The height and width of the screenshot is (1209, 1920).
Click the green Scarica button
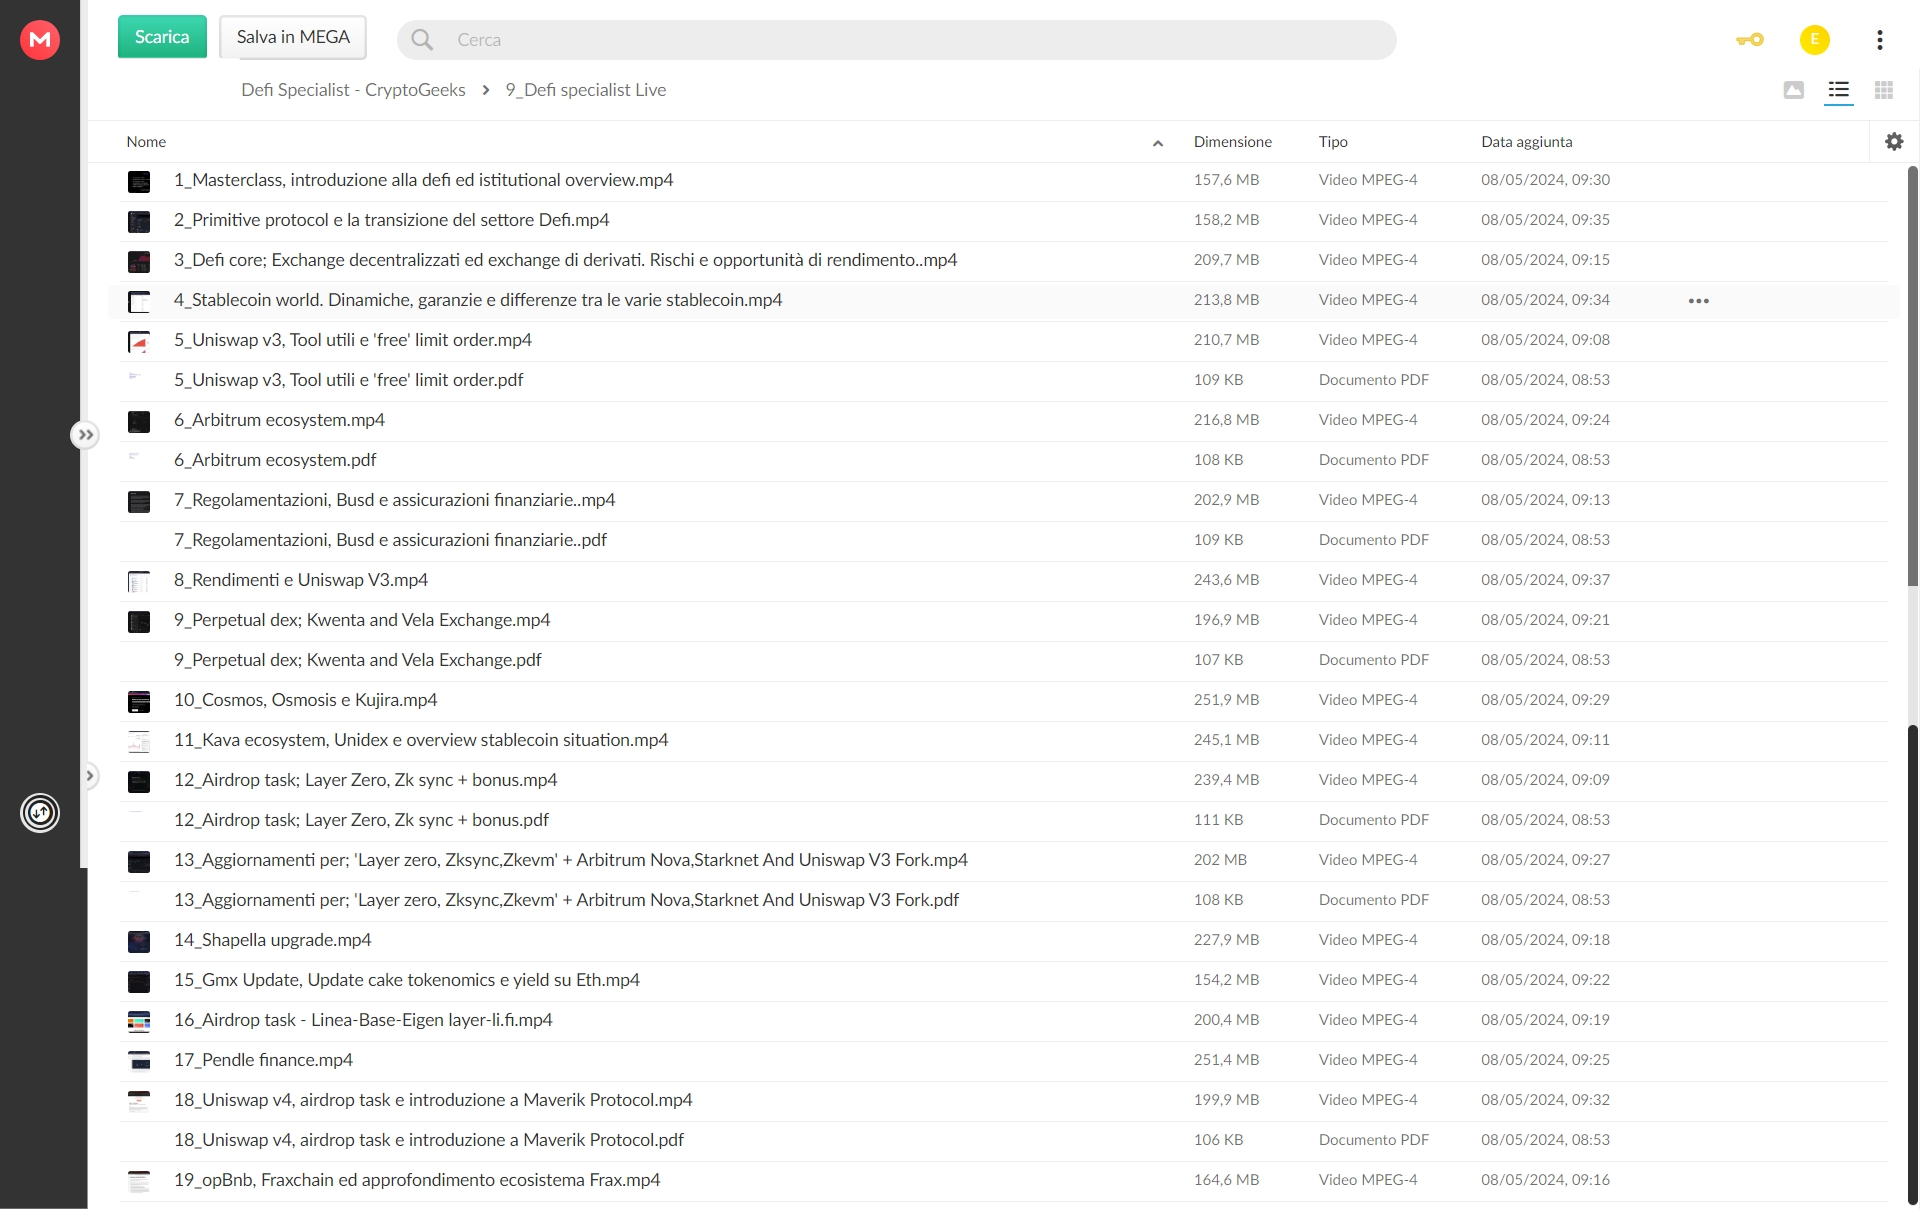click(x=162, y=37)
